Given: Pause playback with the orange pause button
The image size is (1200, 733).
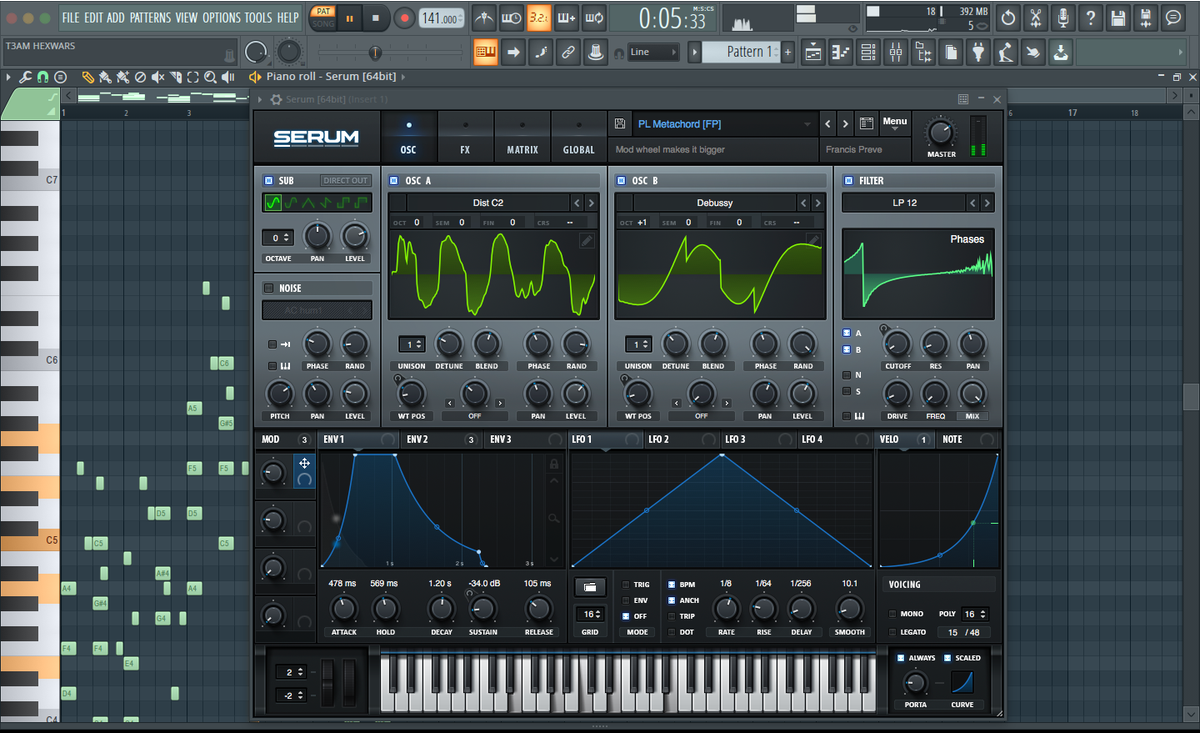Looking at the screenshot, I should 351,18.
